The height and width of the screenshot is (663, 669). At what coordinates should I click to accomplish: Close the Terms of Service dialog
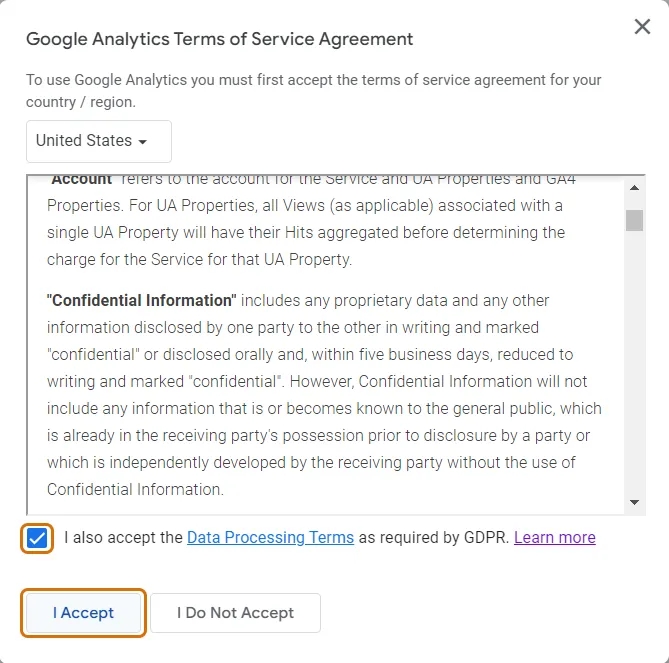642,26
